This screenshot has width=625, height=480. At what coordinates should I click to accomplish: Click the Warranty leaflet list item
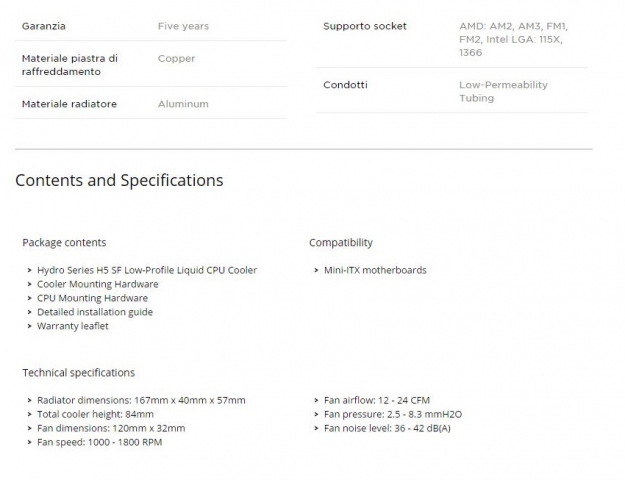point(73,326)
